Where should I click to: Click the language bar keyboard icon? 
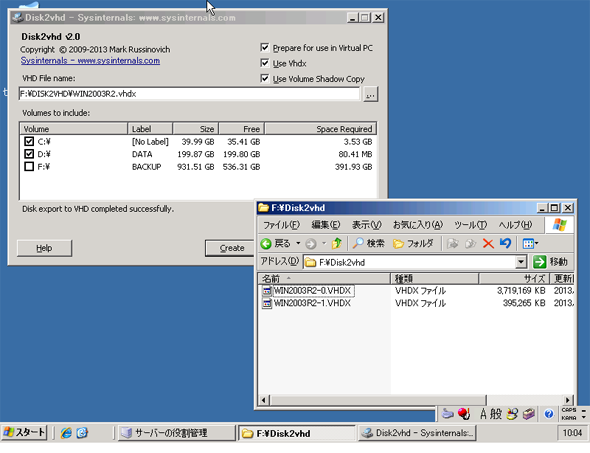(447, 414)
